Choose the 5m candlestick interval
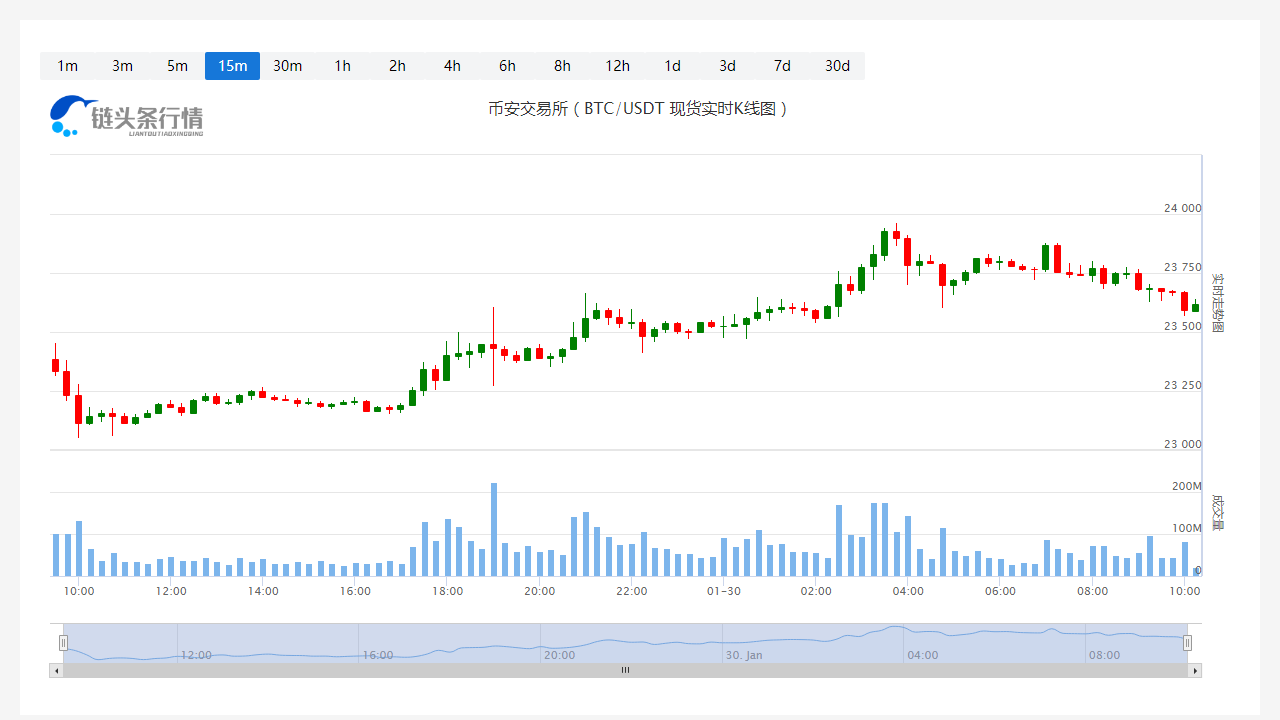1280x720 pixels. pos(177,66)
